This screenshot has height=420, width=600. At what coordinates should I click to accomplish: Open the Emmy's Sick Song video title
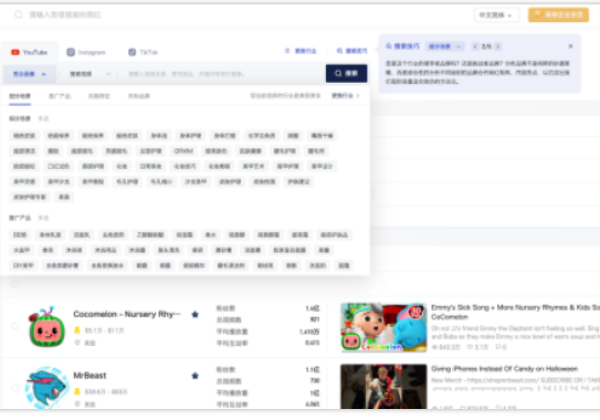pos(515,312)
